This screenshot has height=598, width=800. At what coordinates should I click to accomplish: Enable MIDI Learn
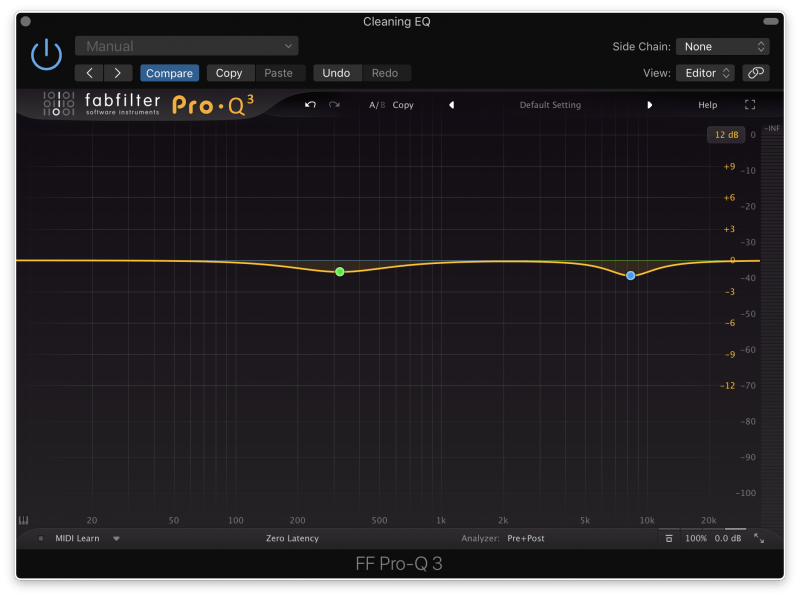(x=77, y=538)
